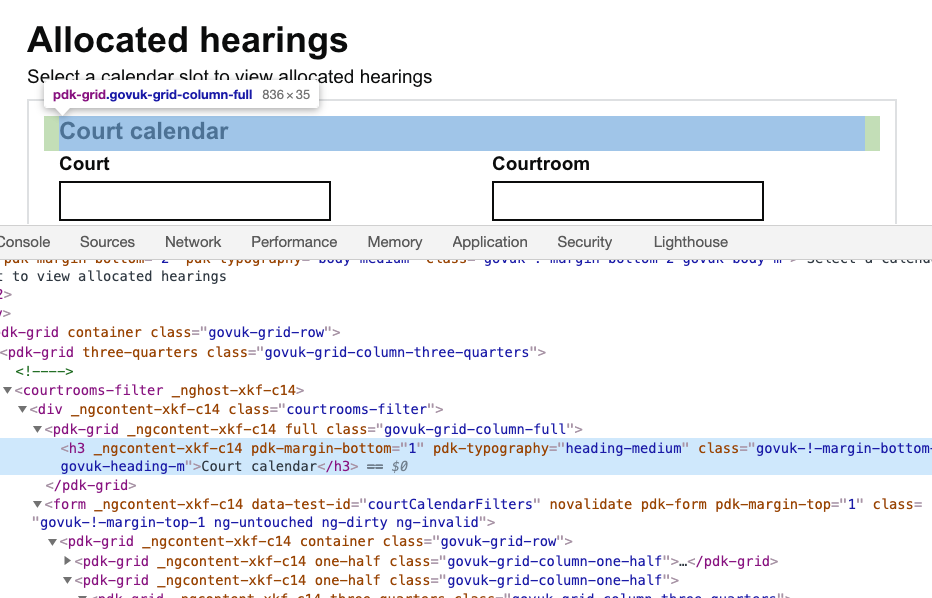Select the closing /pdk-grid tag line
The height and width of the screenshot is (598, 932).
pyautogui.click(x=91, y=486)
